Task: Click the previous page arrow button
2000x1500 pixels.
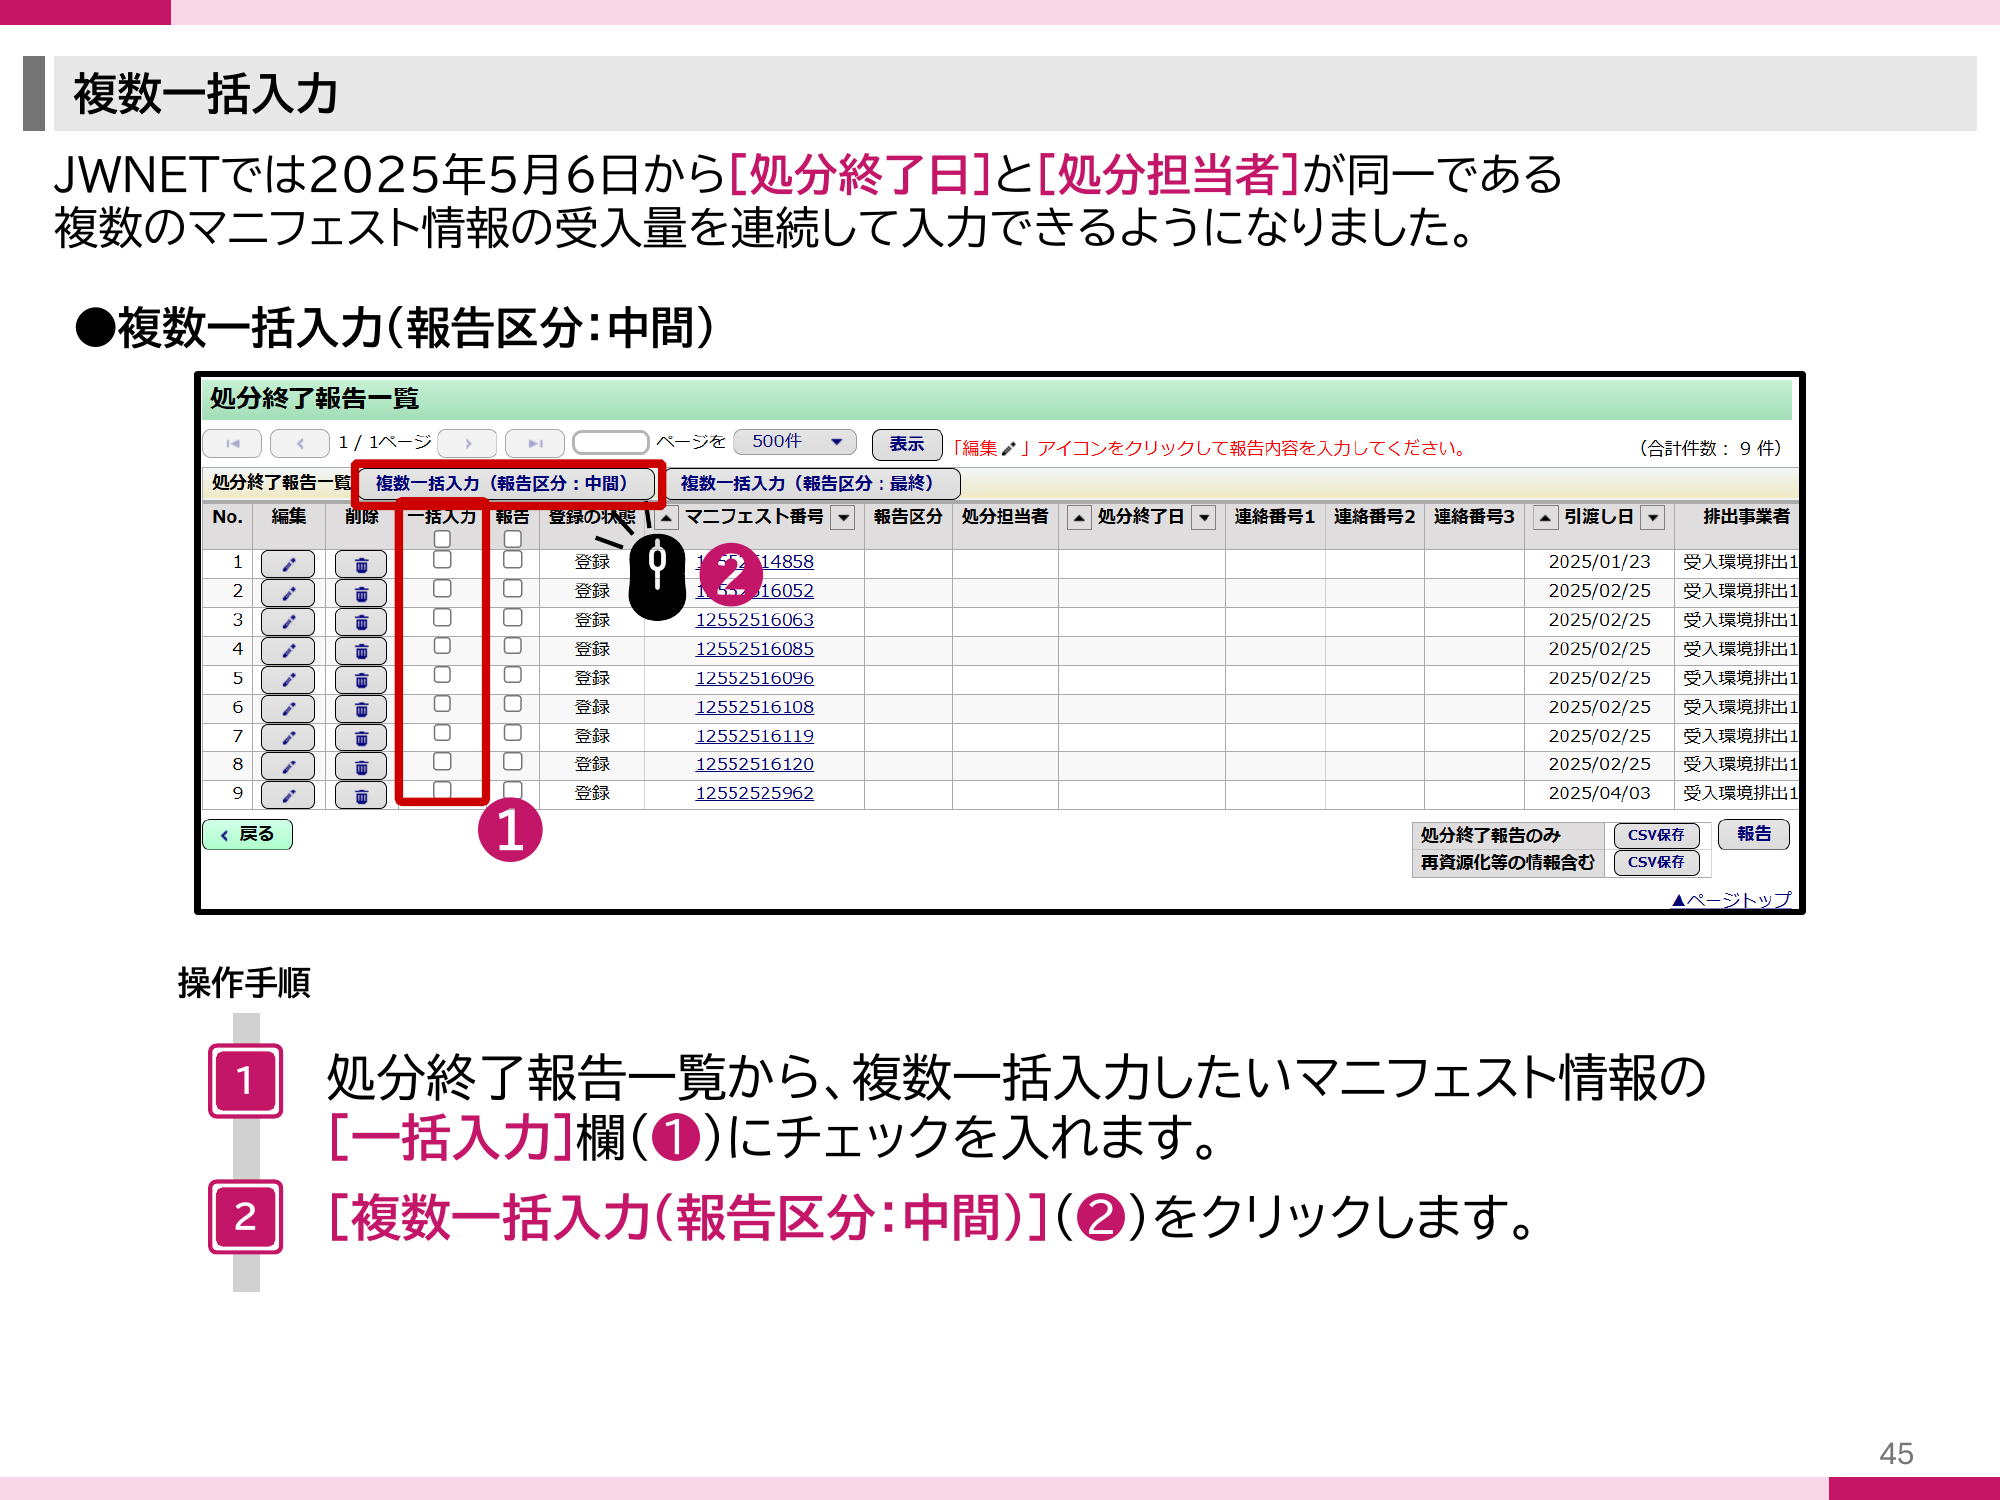Action: point(300,443)
